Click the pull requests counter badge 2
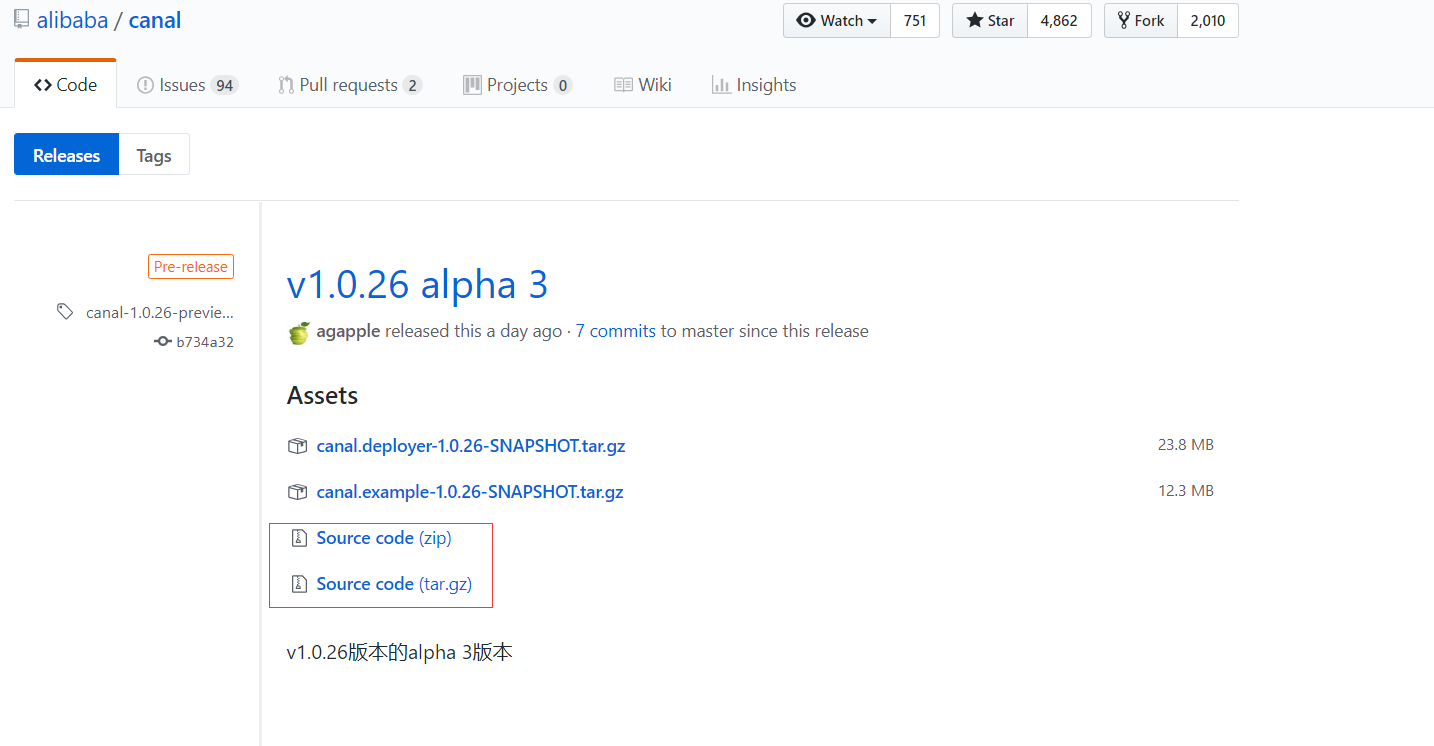The width and height of the screenshot is (1434, 746). (x=412, y=86)
